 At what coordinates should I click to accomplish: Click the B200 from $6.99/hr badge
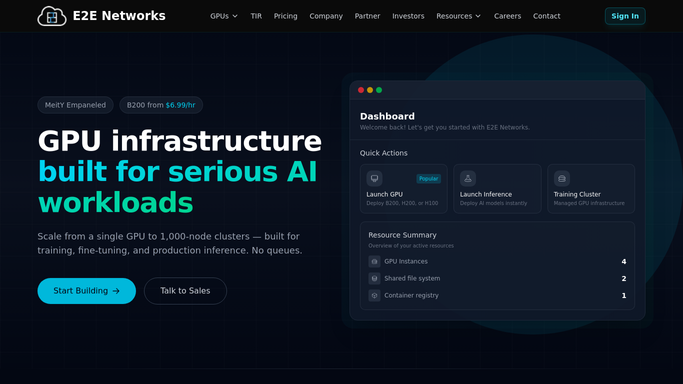coord(161,105)
